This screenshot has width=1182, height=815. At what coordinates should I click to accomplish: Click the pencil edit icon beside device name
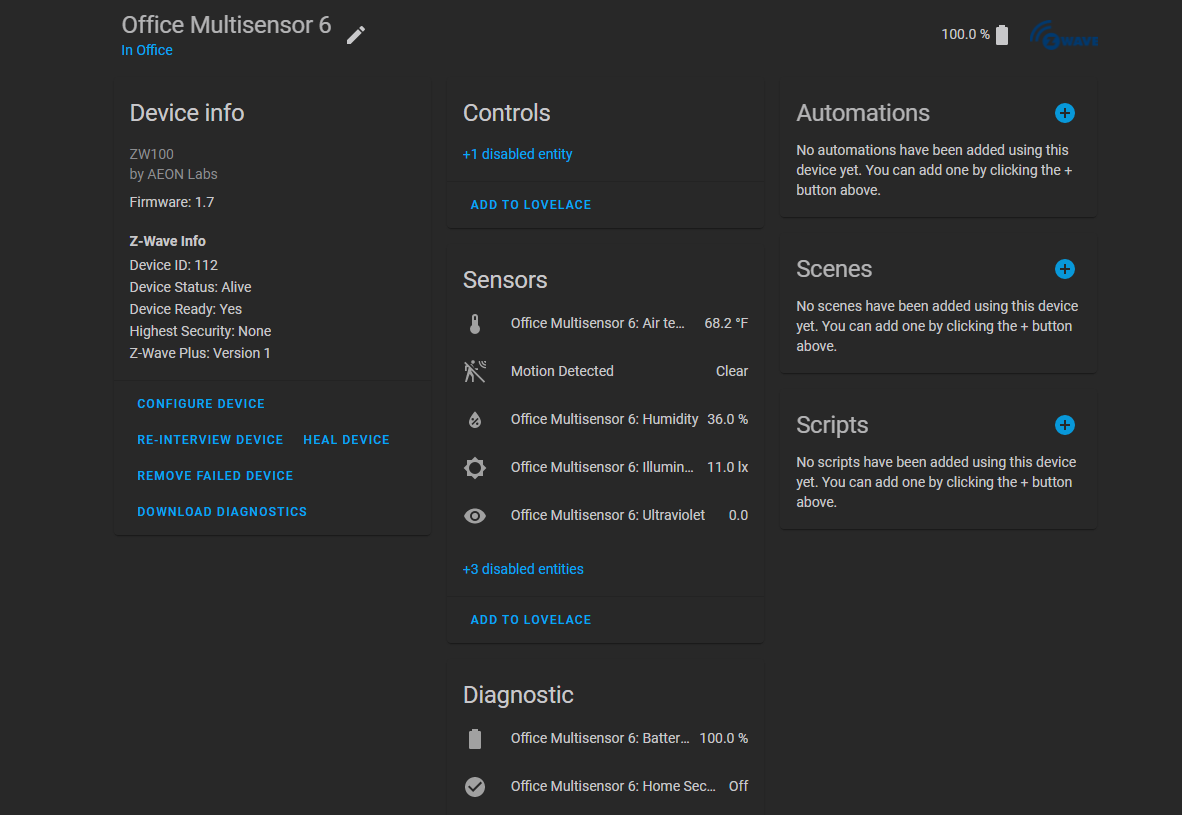[x=356, y=35]
